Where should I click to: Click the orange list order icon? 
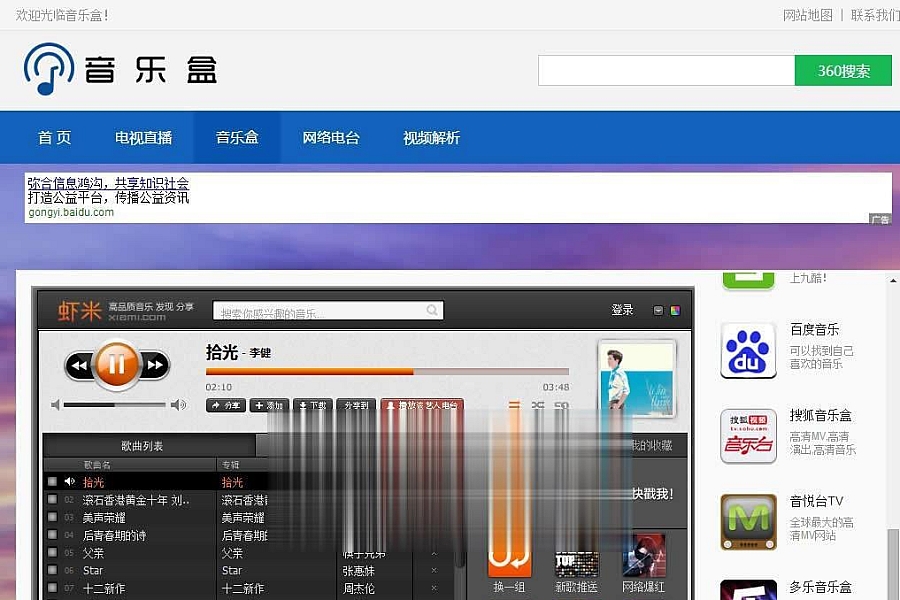[x=514, y=405]
